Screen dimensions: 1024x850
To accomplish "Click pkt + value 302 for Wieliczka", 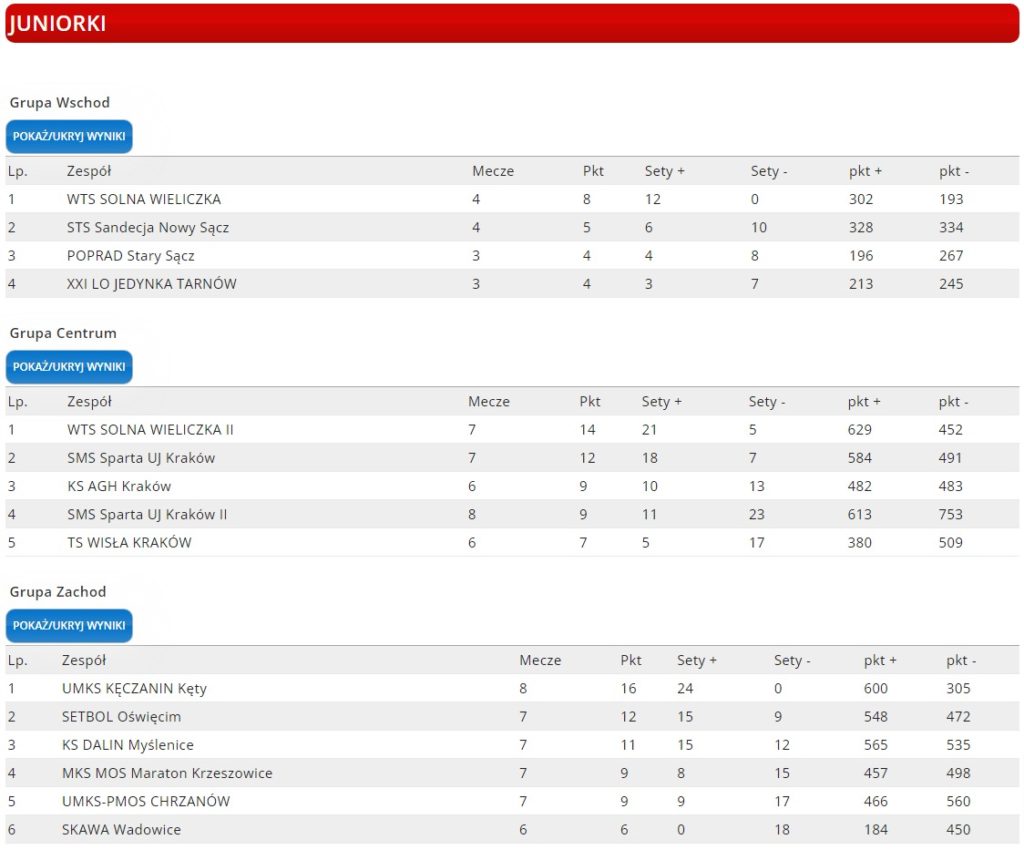I will pyautogui.click(x=861, y=199).
